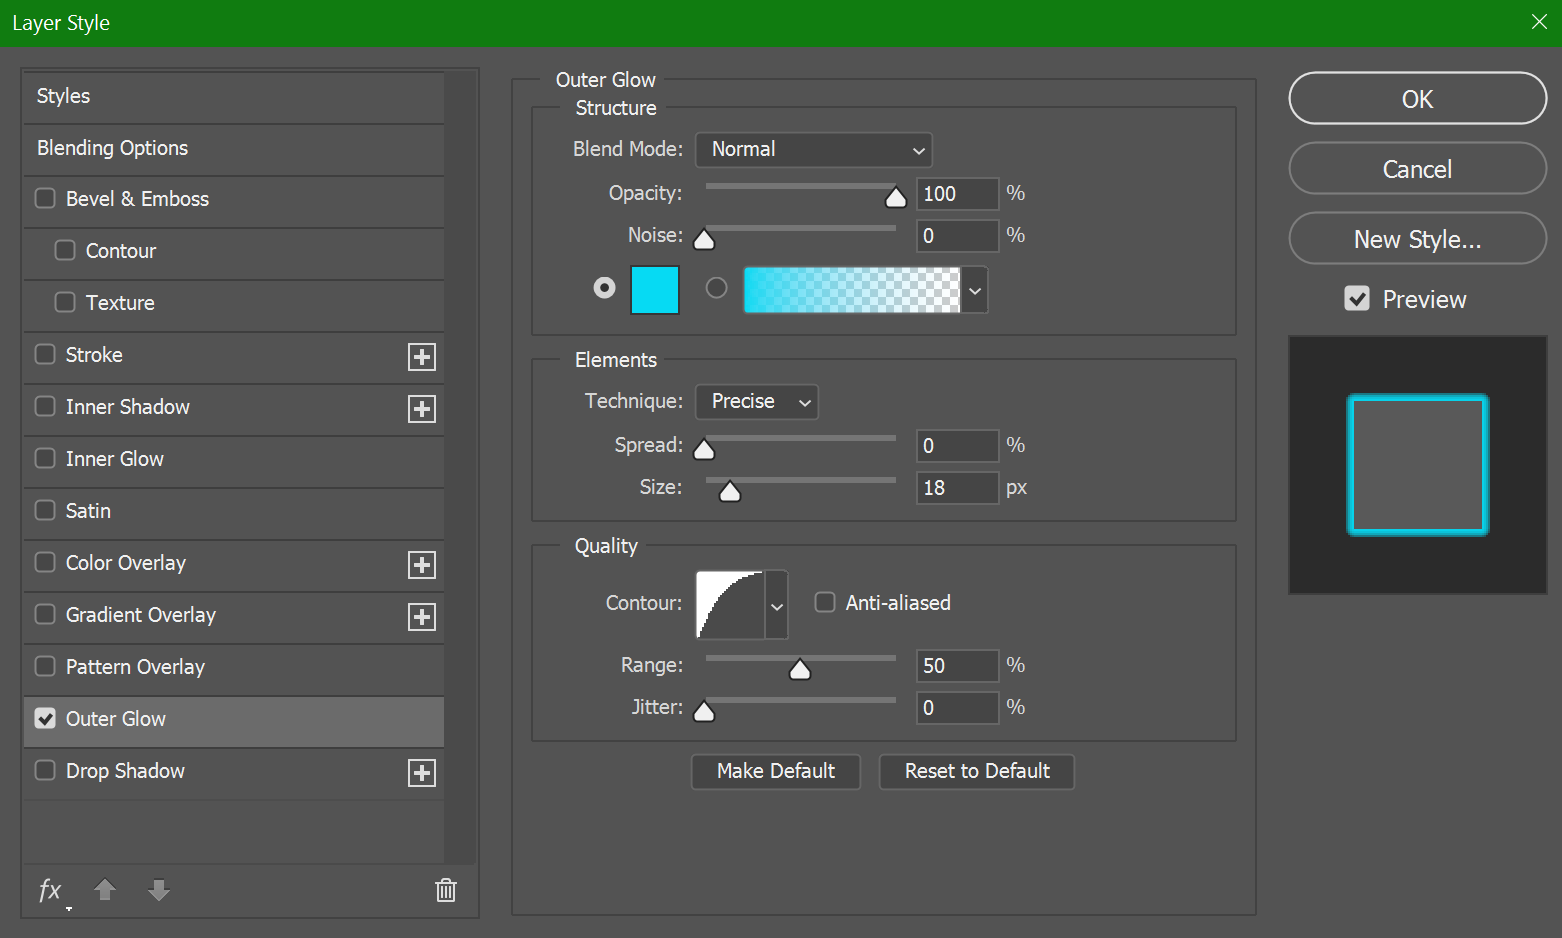
Task: Add another Stroke effect with plus icon
Action: pos(422,357)
